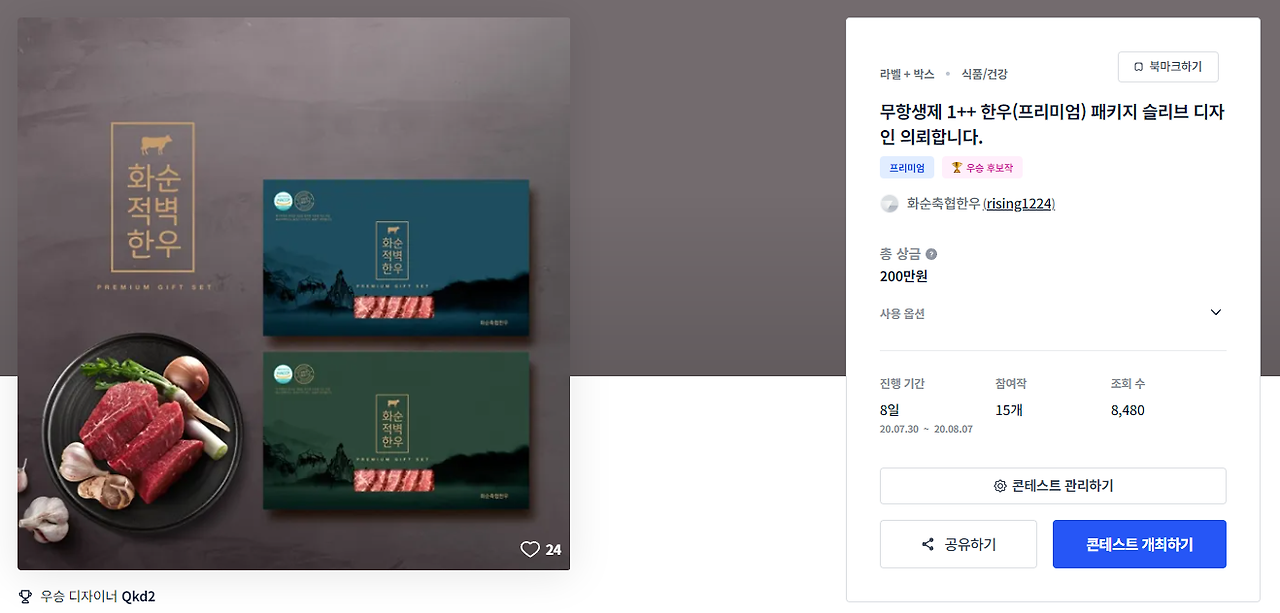Like the design with the heart icon
The image size is (1280, 613).
click(530, 549)
